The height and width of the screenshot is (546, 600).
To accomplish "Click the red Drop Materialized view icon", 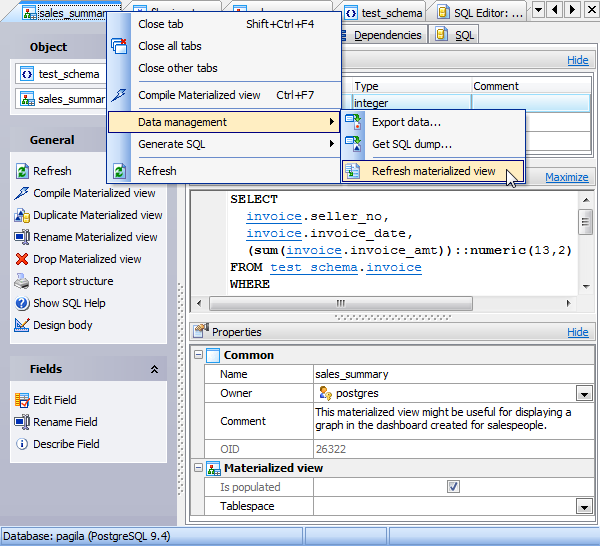I will (23, 259).
